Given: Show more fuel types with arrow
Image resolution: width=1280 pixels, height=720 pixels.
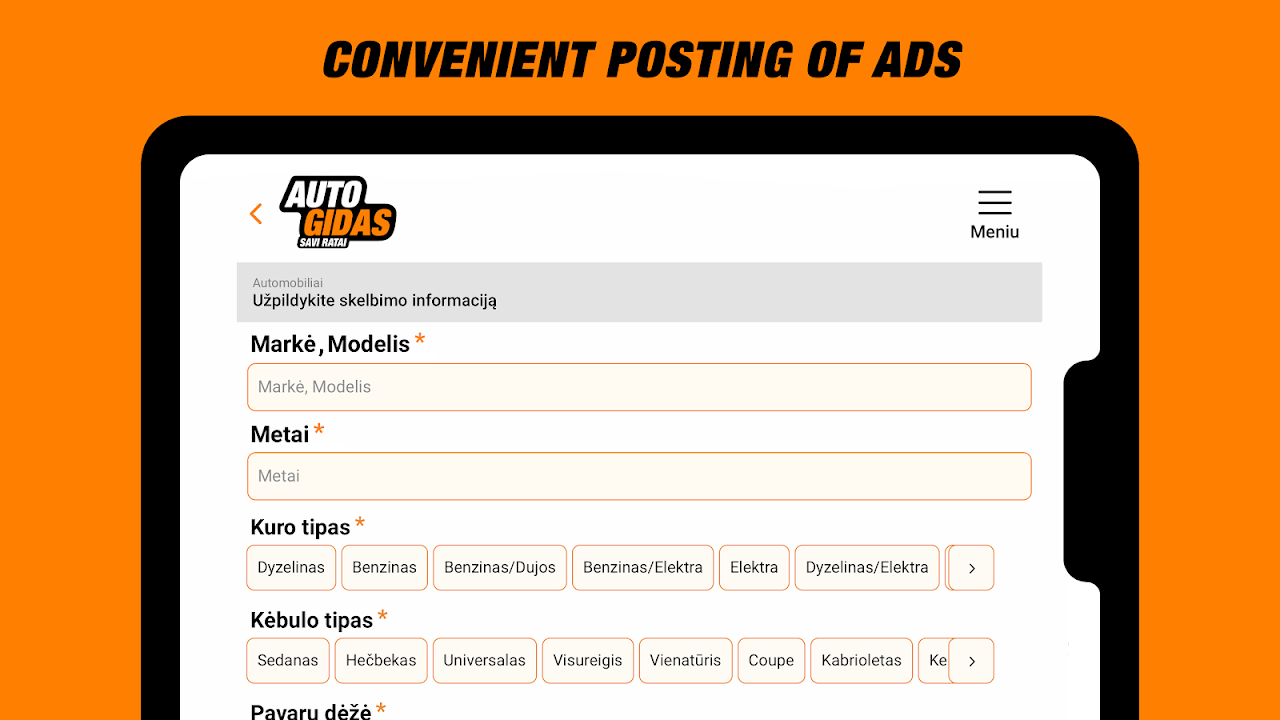Looking at the screenshot, I should coord(971,567).
